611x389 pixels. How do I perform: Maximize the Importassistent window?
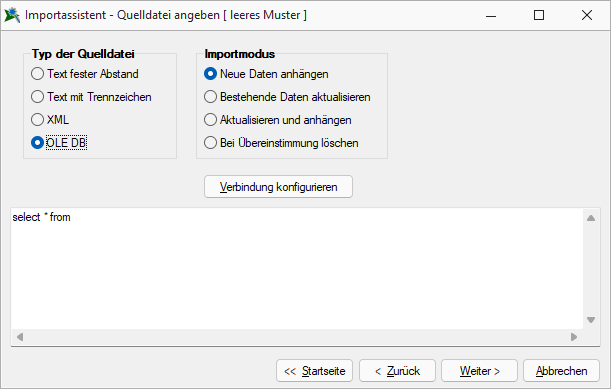click(539, 15)
